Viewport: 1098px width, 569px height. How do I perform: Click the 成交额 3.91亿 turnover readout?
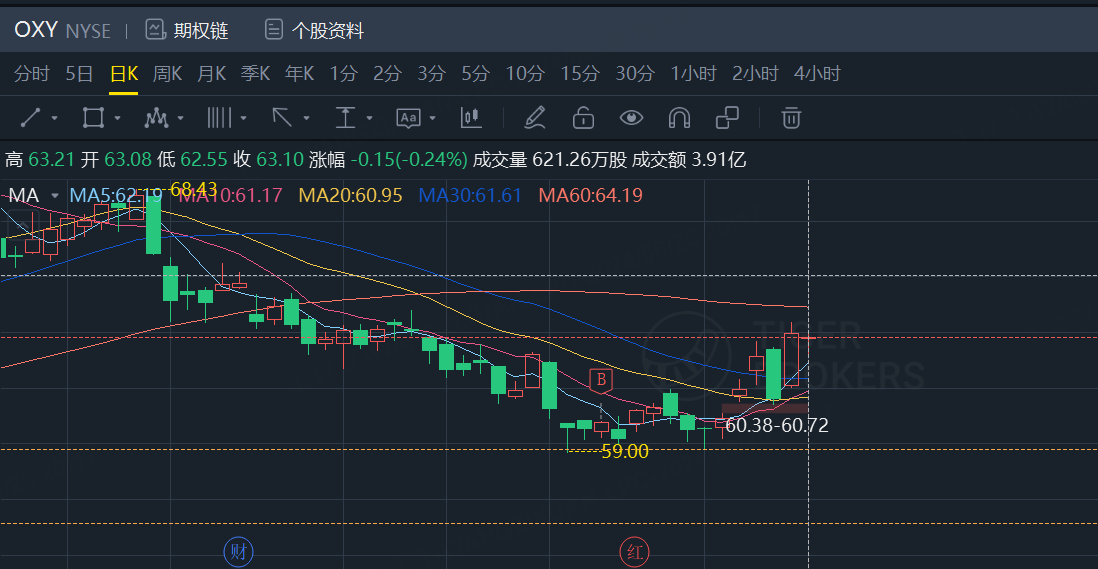point(689,160)
